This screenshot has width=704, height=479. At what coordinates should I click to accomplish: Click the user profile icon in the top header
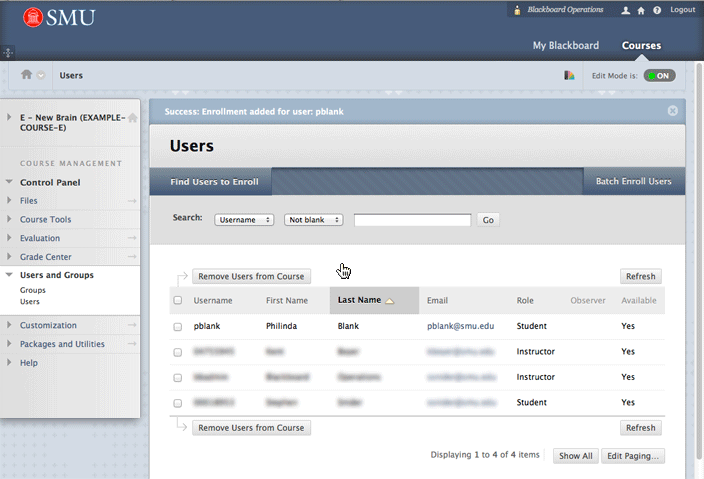[626, 10]
